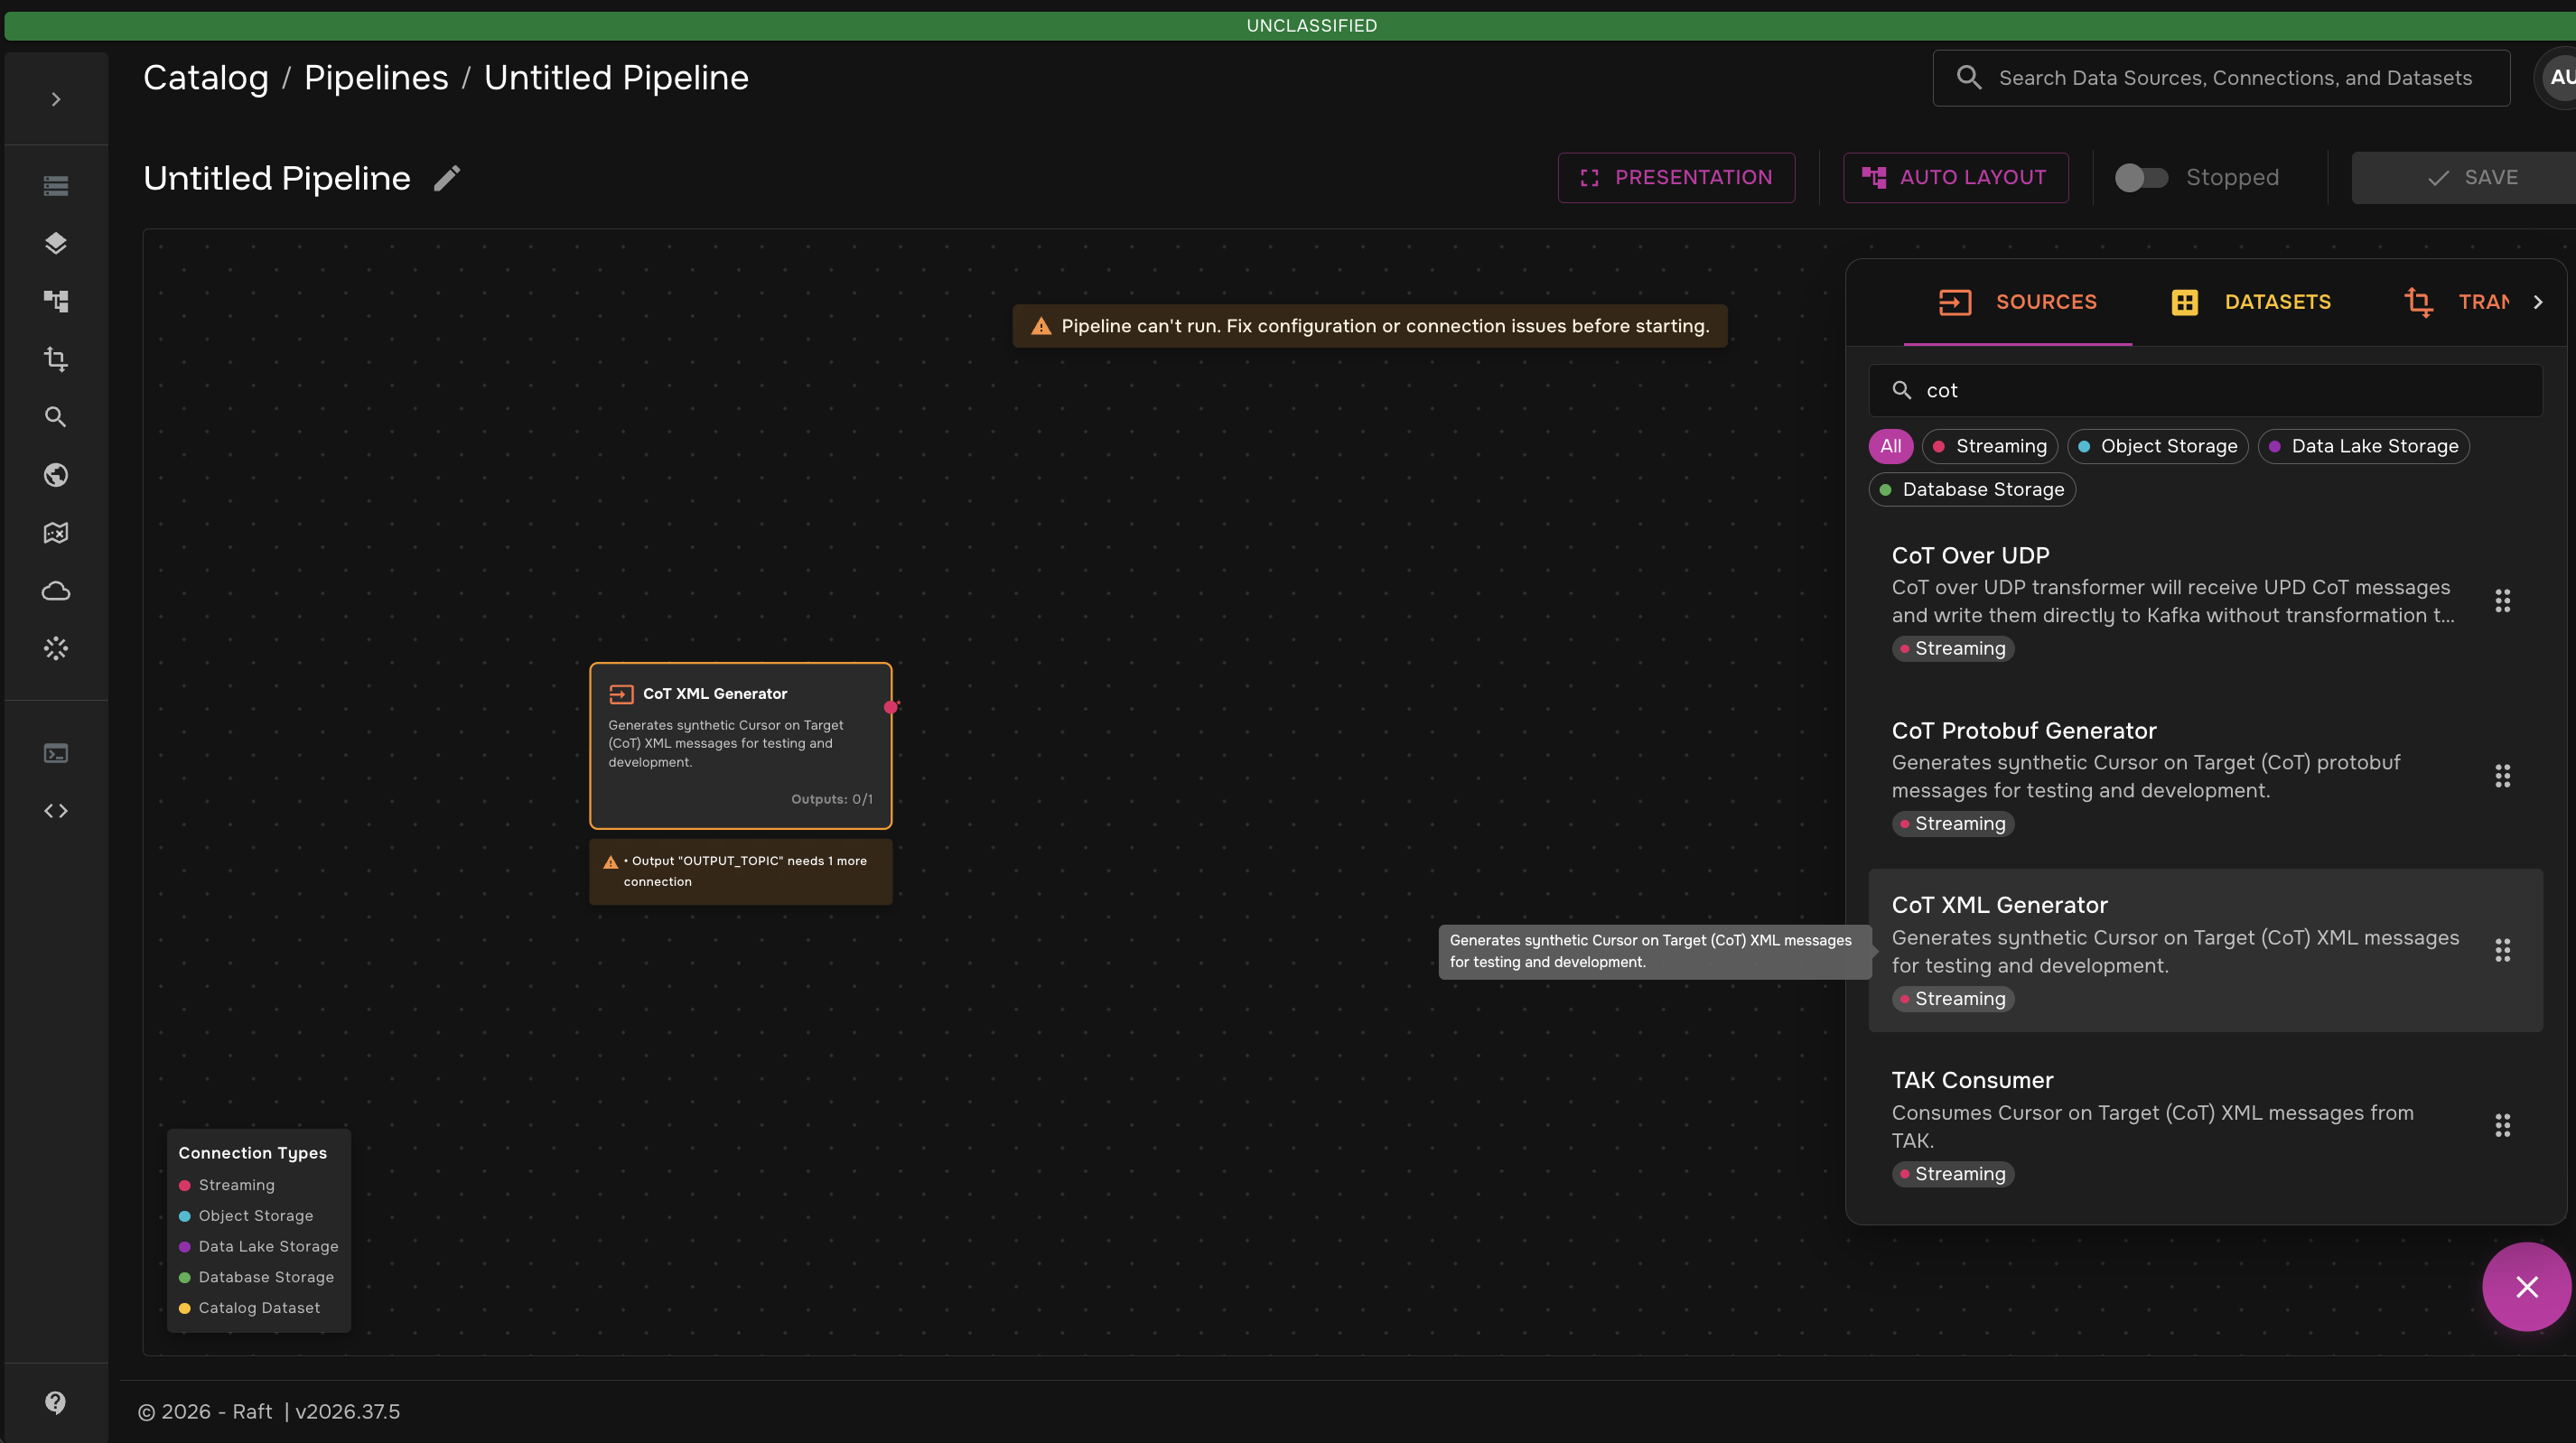This screenshot has width=2576, height=1443.
Task: Toggle the Data Lake Storage filter chip
Action: [2363, 446]
